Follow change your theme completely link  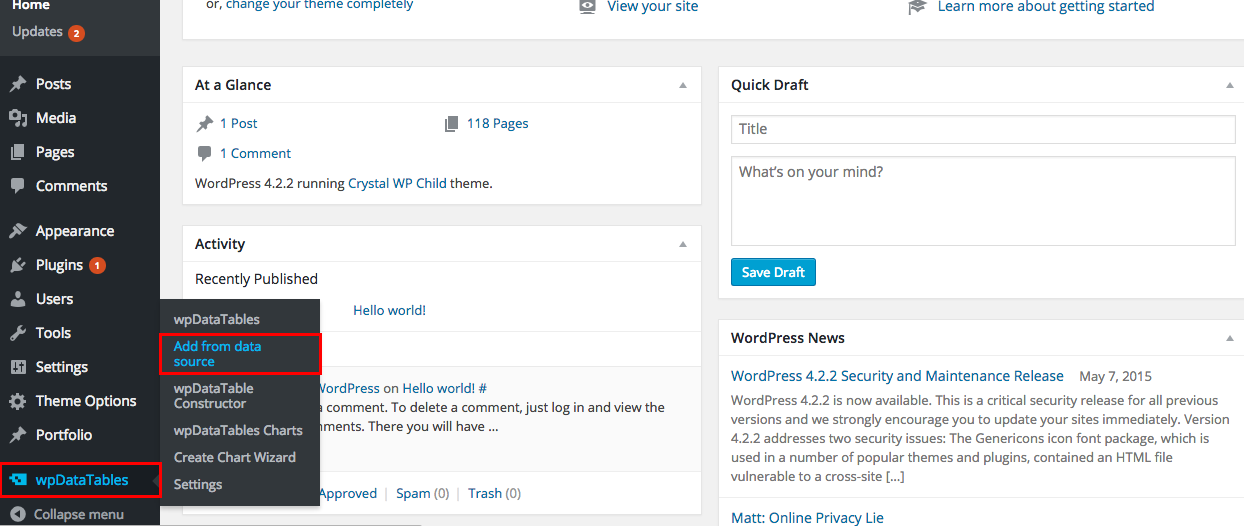[x=320, y=5]
